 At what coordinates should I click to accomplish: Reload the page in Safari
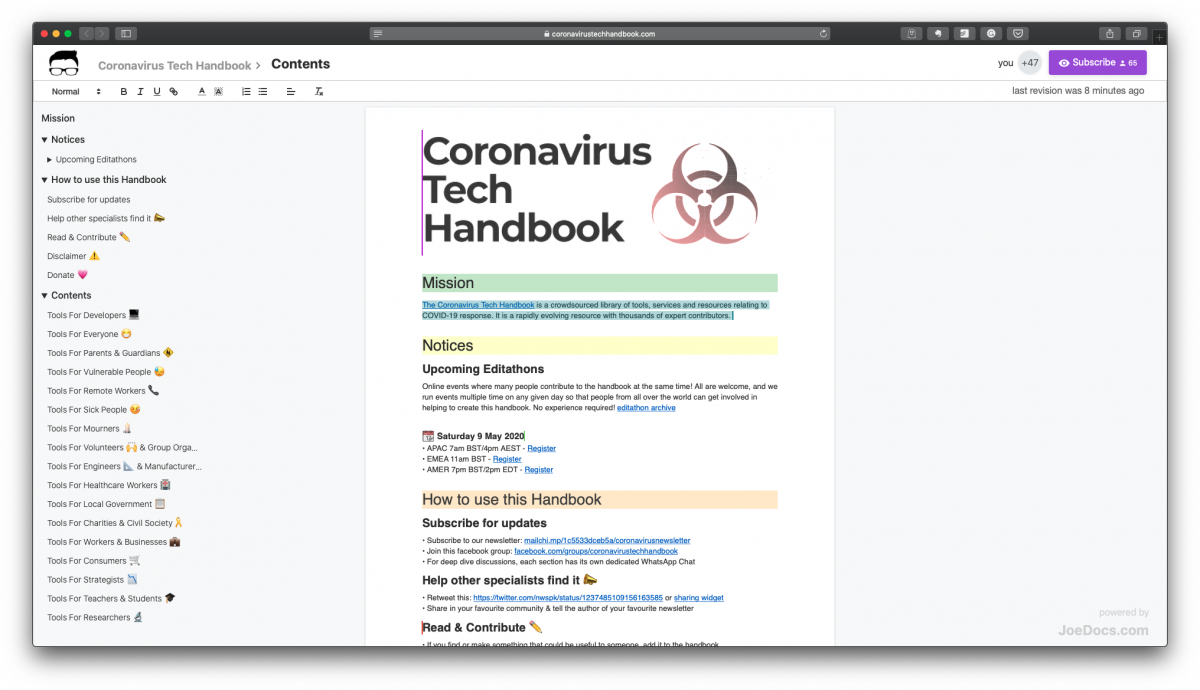(823, 33)
